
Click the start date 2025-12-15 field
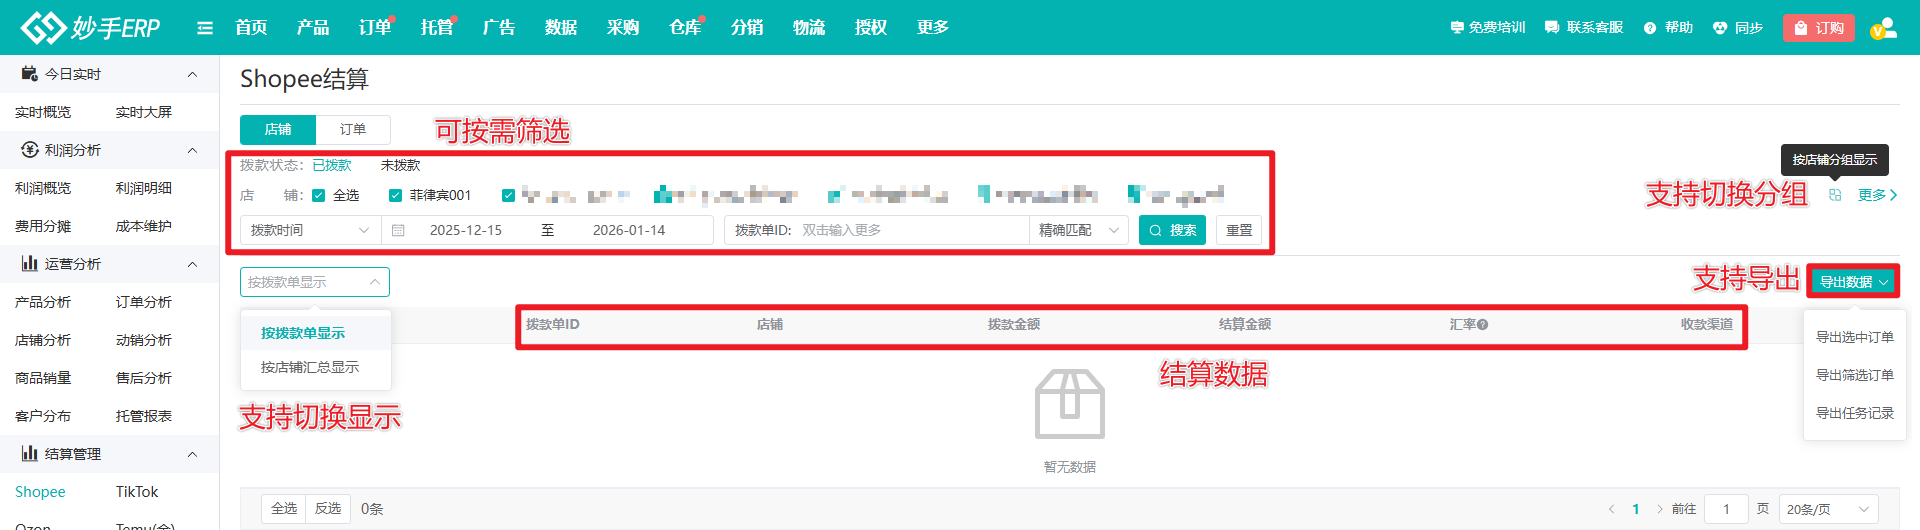466,230
